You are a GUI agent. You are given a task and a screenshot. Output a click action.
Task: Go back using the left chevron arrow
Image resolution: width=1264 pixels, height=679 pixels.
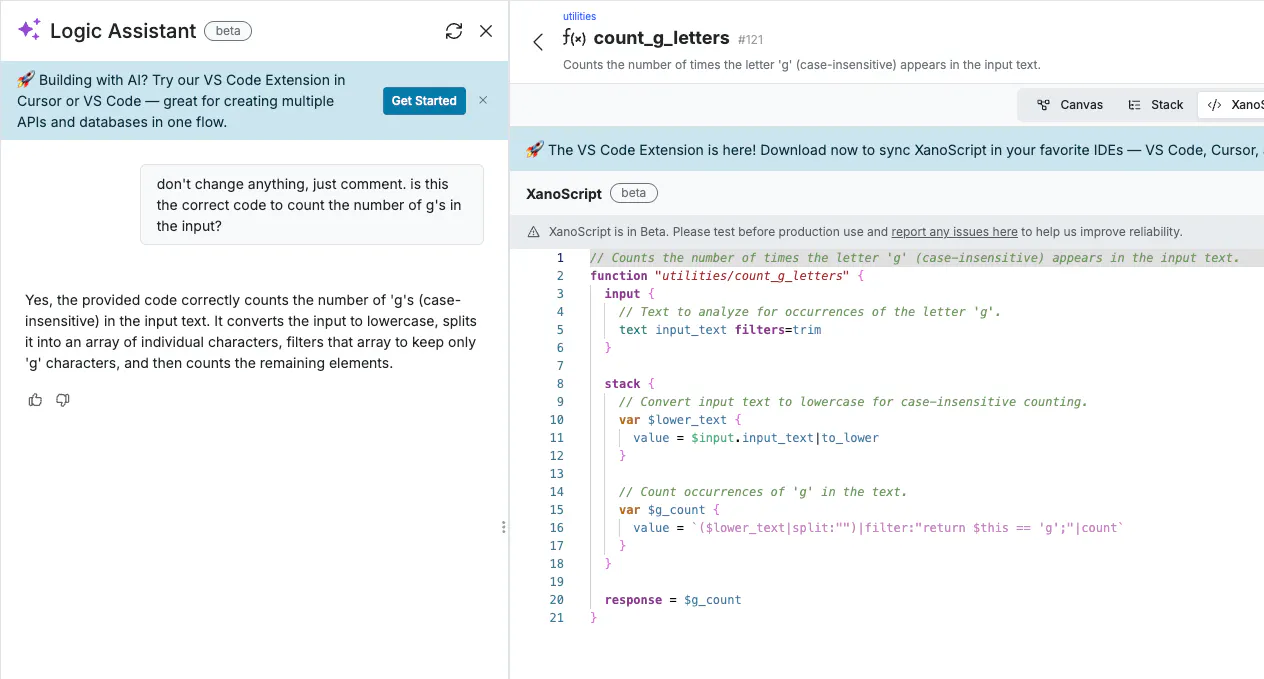pyautogui.click(x=538, y=42)
